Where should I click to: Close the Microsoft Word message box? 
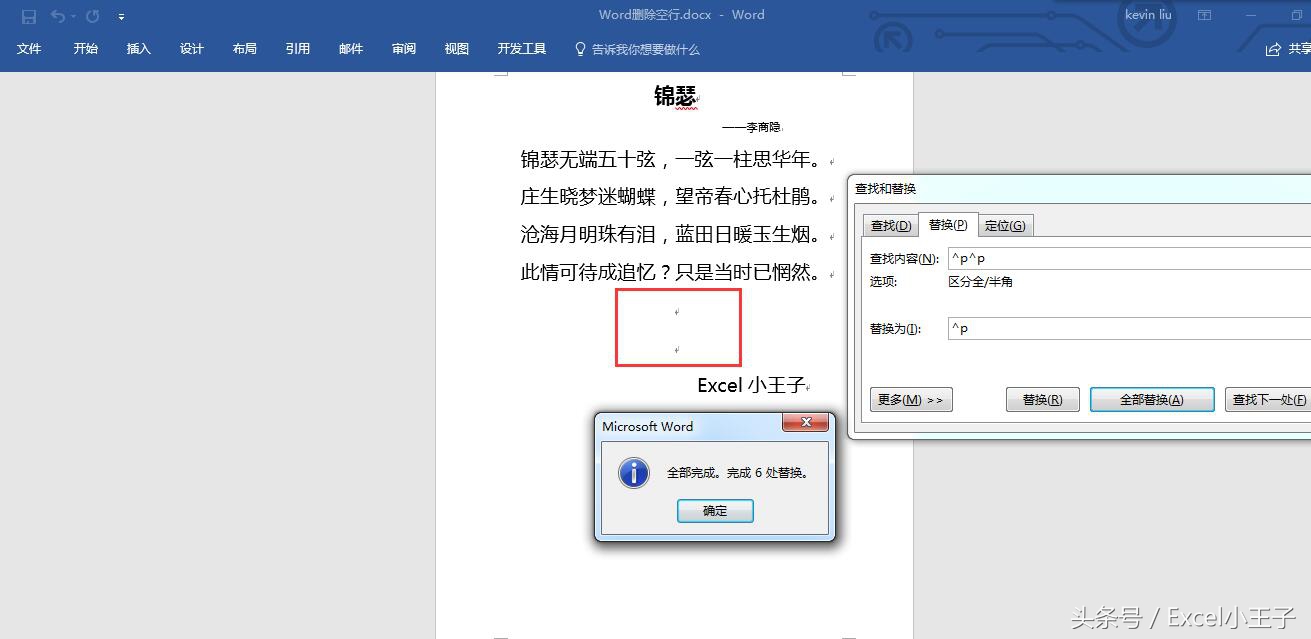click(806, 423)
